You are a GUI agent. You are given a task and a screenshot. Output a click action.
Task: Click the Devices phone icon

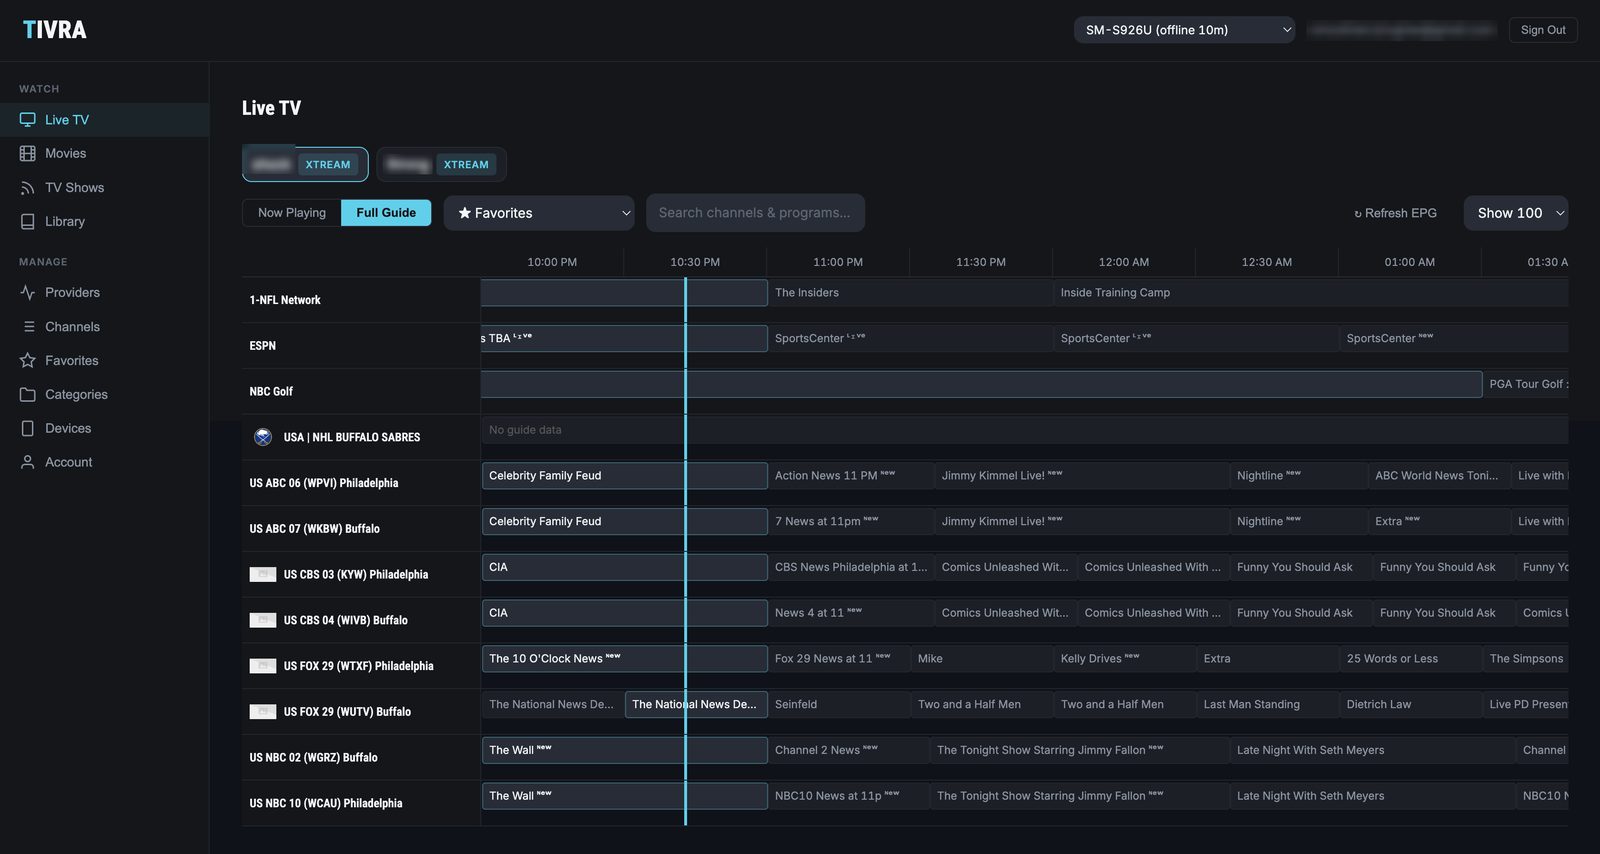click(x=27, y=428)
